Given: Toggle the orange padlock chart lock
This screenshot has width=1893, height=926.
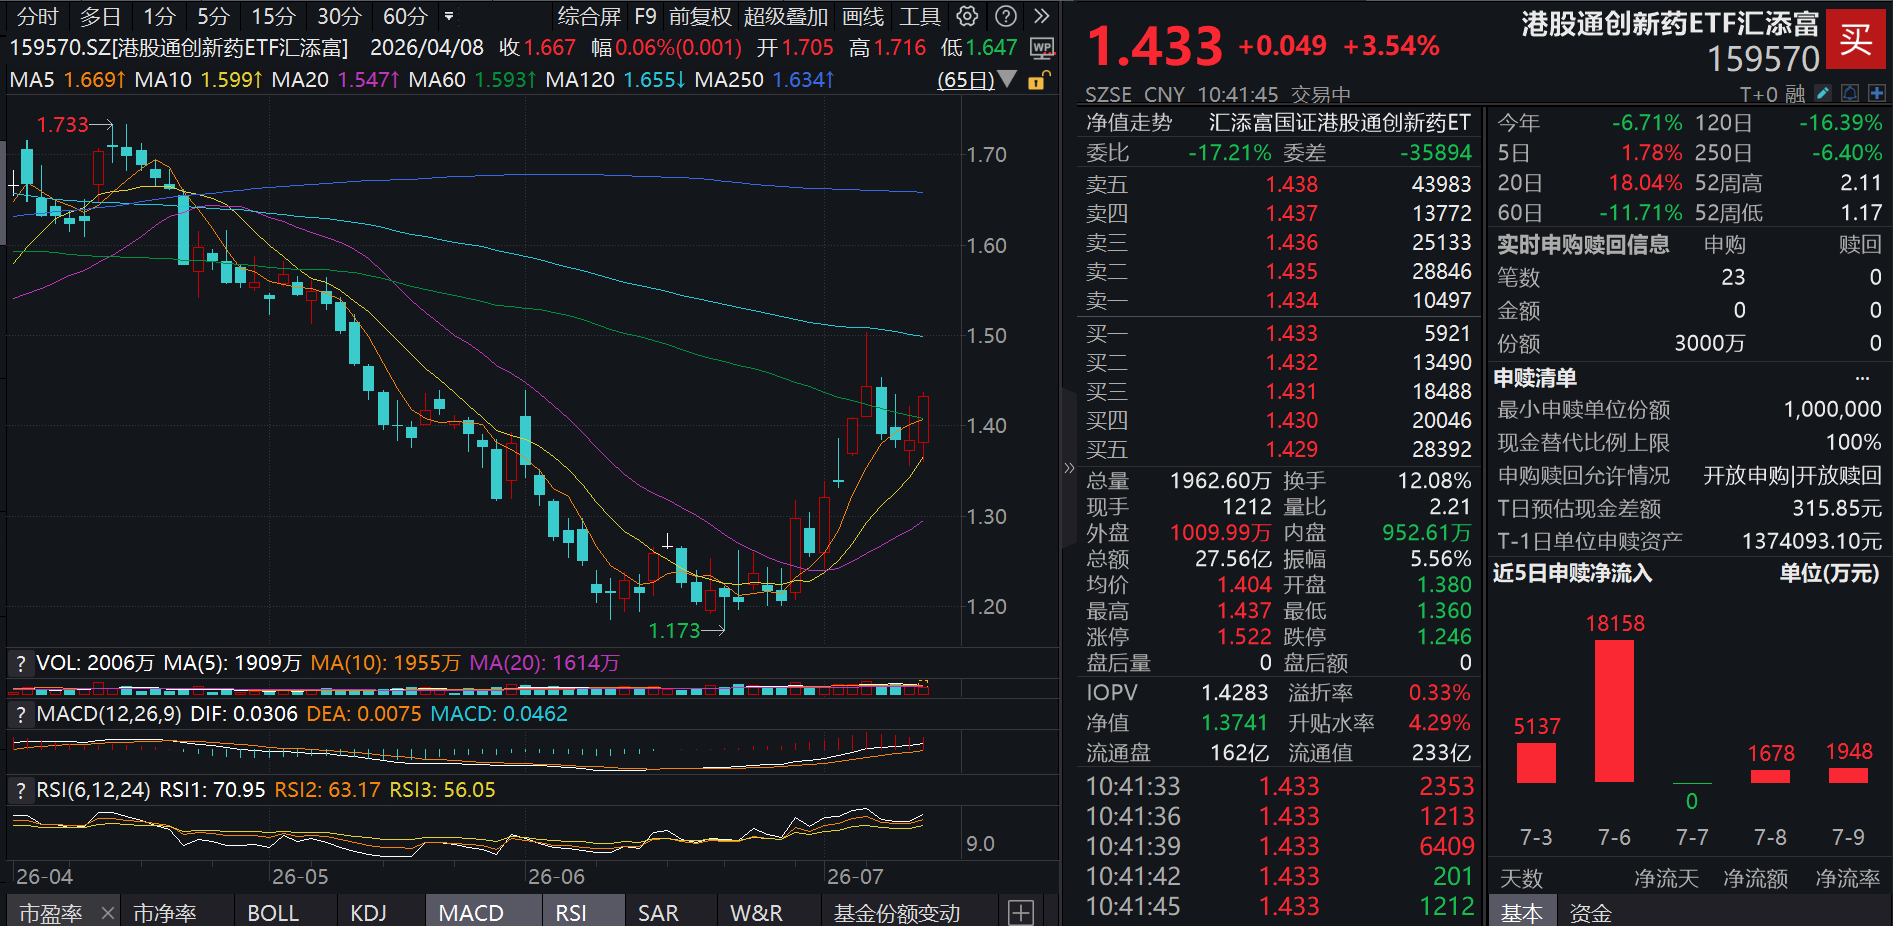Looking at the screenshot, I should 1039,80.
